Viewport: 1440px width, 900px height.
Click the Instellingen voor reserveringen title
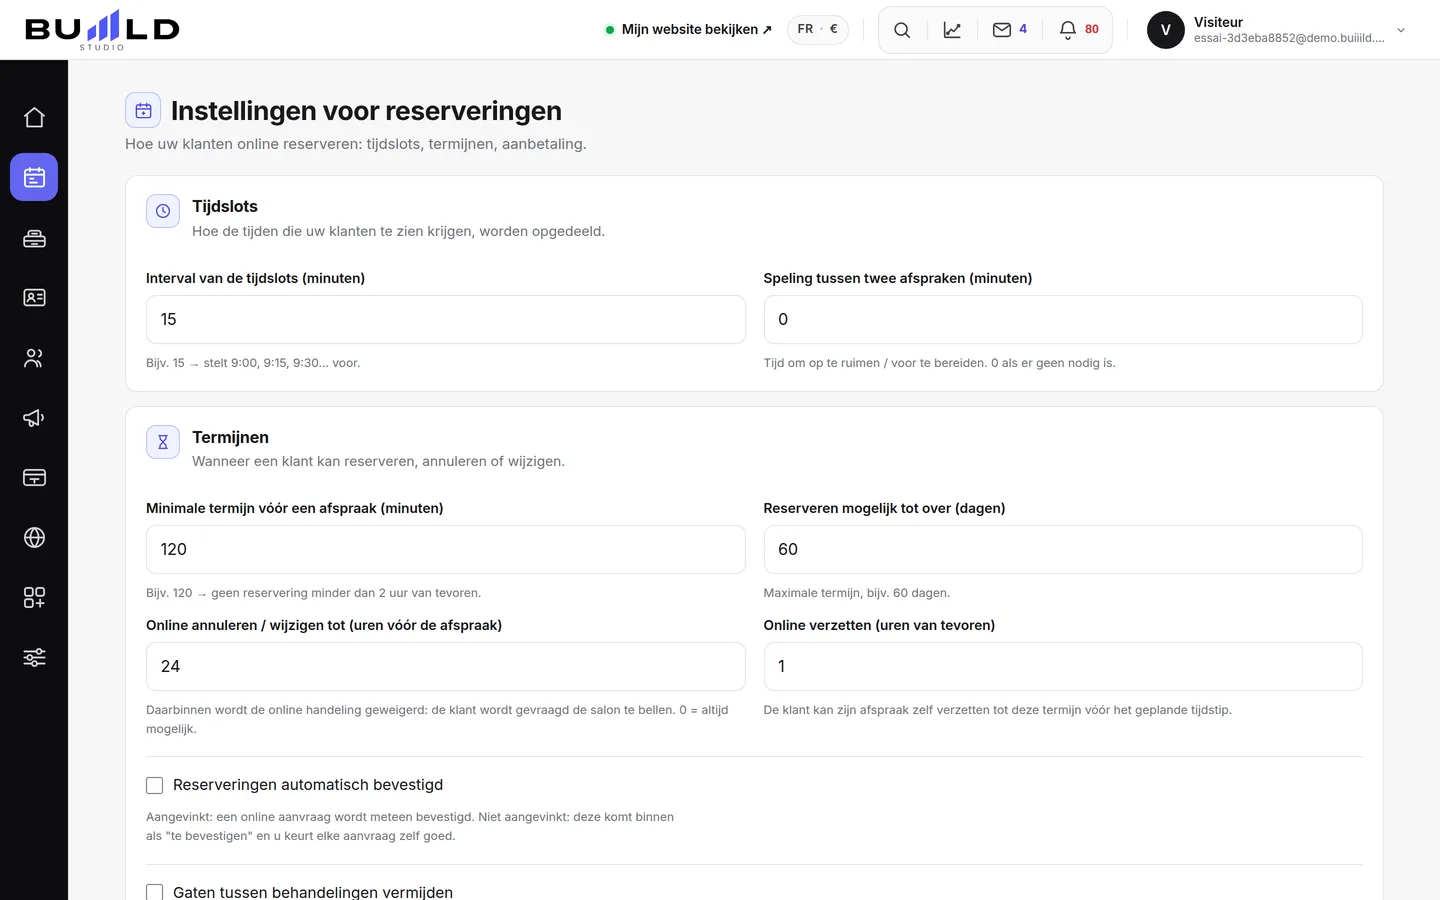point(366,110)
